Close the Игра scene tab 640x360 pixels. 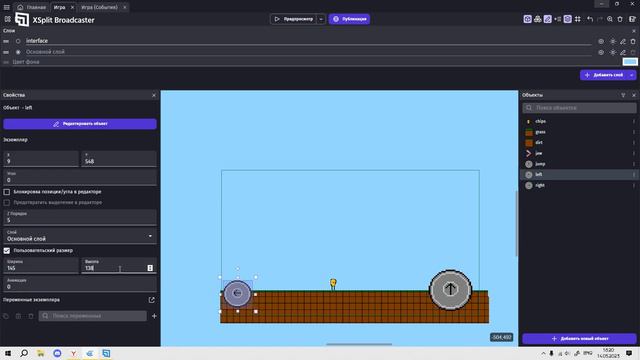pyautogui.click(x=72, y=7)
